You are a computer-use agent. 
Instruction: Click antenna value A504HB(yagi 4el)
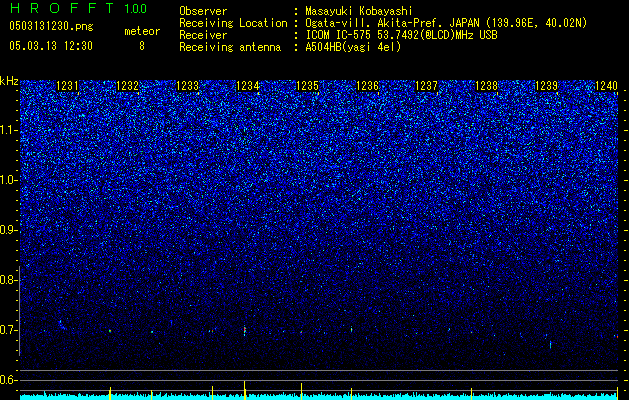point(353,47)
